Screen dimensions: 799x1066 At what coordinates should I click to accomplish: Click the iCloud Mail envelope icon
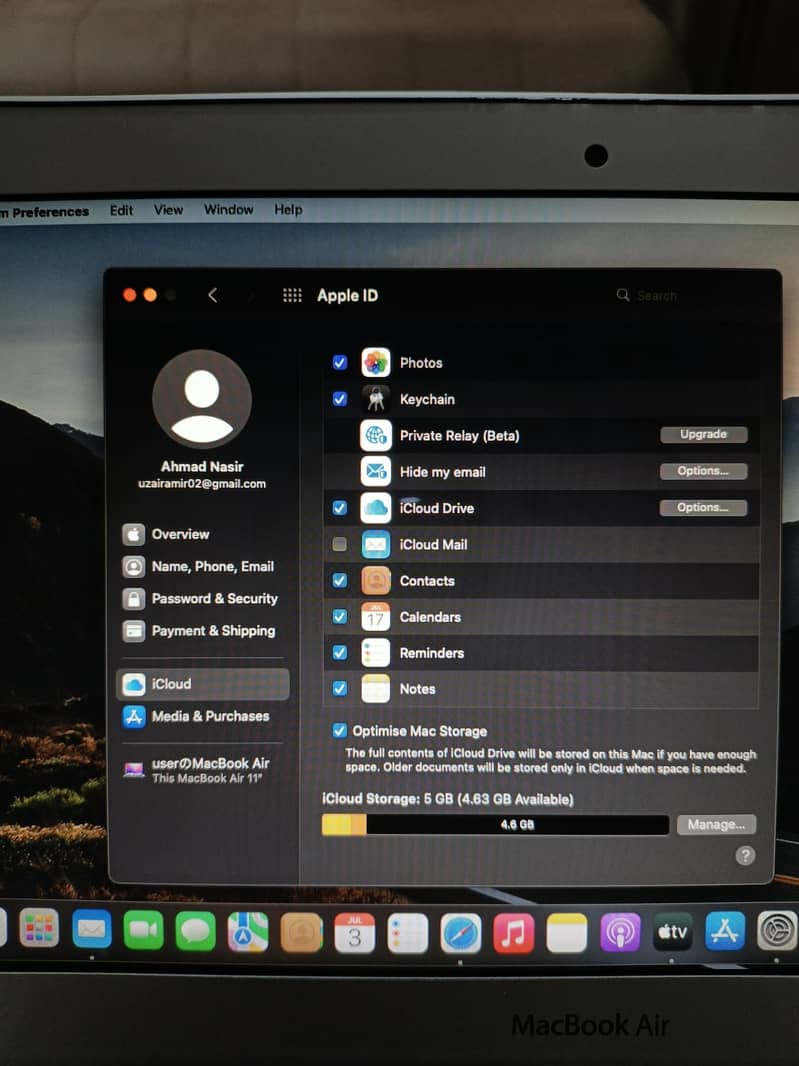click(375, 544)
